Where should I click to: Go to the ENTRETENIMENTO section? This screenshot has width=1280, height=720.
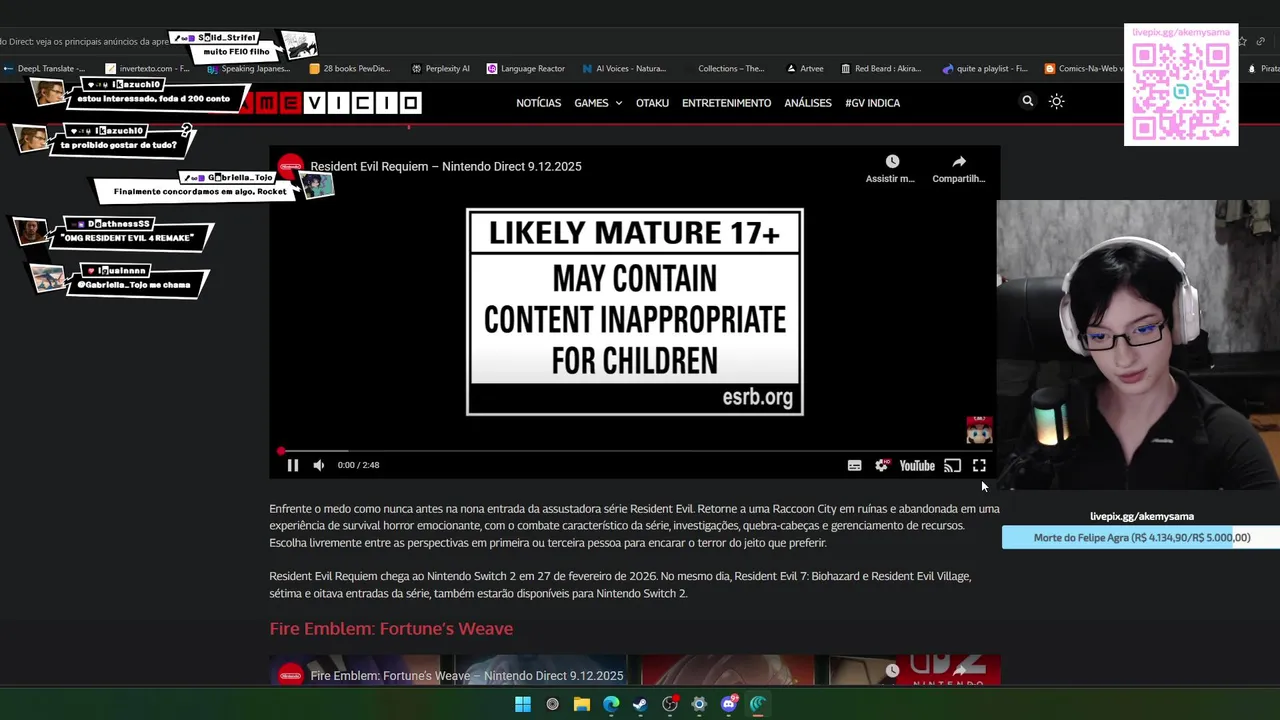tap(727, 103)
